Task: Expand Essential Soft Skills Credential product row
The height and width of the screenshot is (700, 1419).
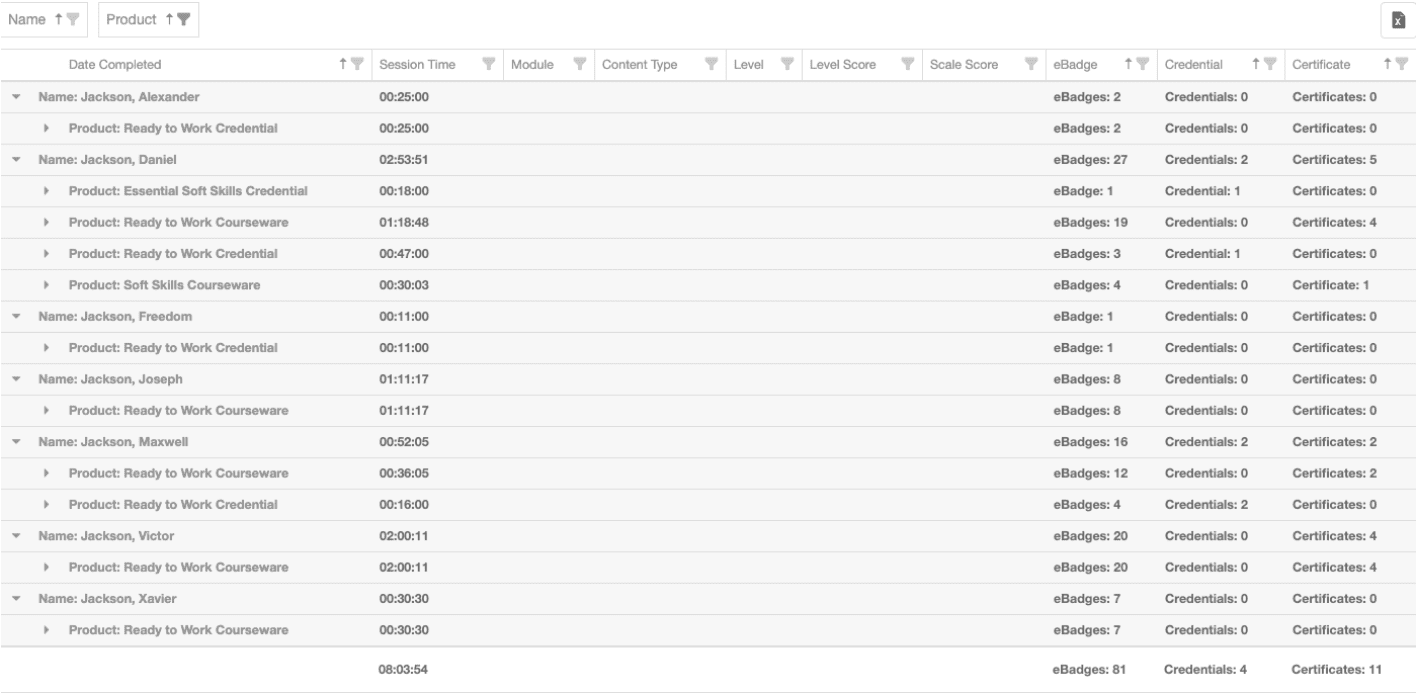Action: coord(47,191)
